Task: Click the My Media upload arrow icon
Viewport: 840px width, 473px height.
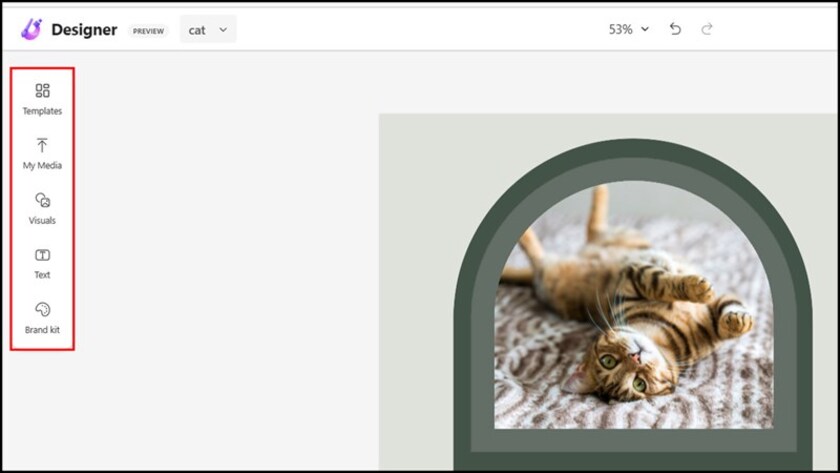Action: (x=42, y=145)
